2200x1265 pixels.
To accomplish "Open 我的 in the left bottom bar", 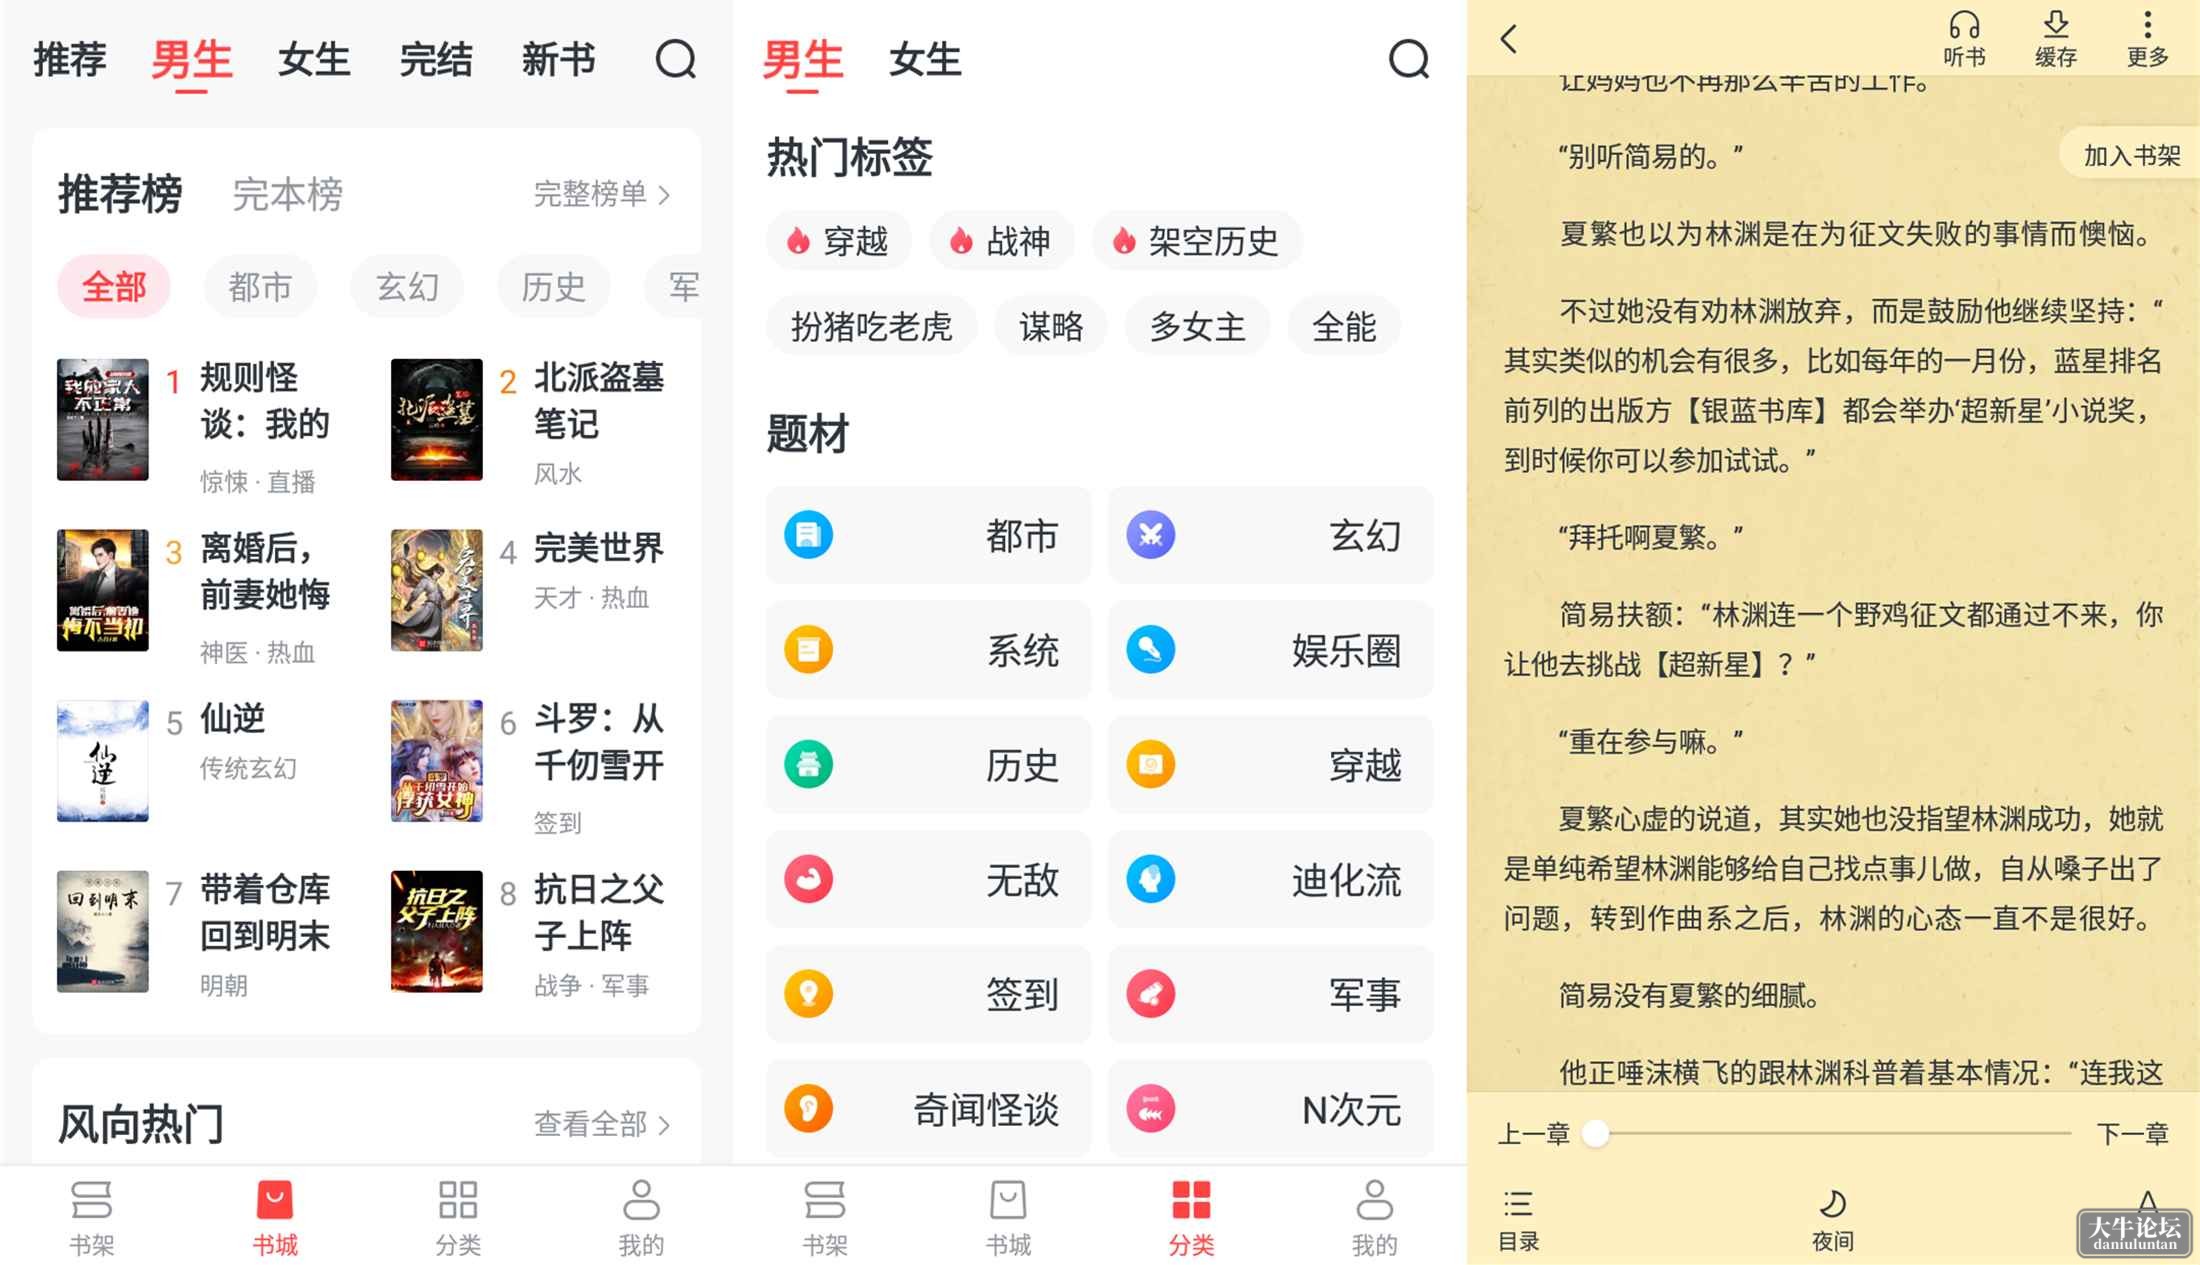I will pos(641,1218).
